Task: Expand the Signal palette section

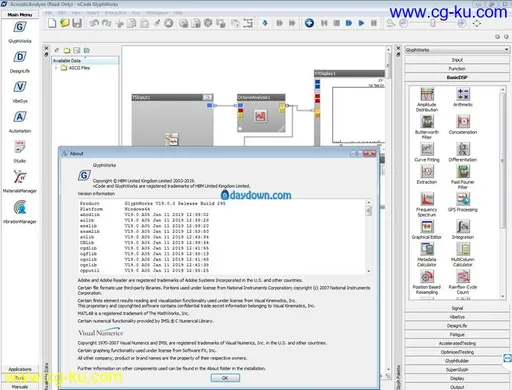Action: click(457, 308)
